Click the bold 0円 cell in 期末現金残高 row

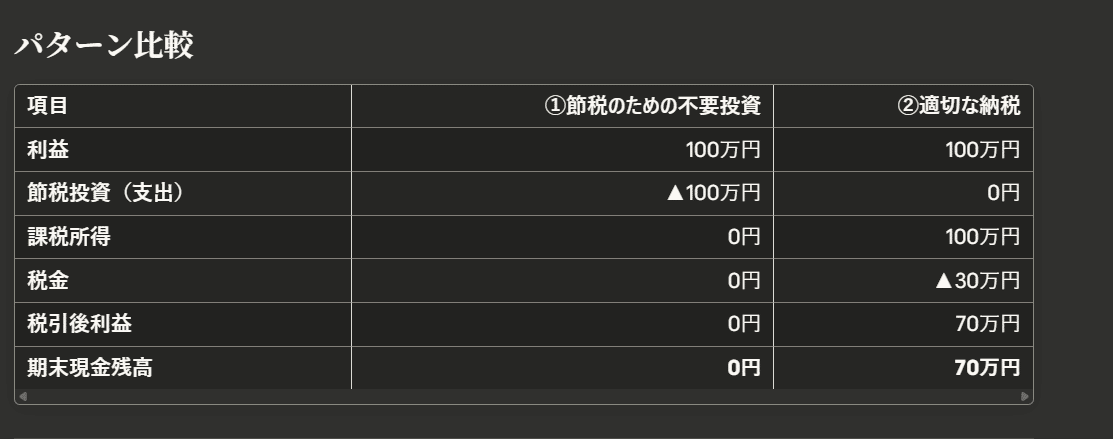(744, 368)
